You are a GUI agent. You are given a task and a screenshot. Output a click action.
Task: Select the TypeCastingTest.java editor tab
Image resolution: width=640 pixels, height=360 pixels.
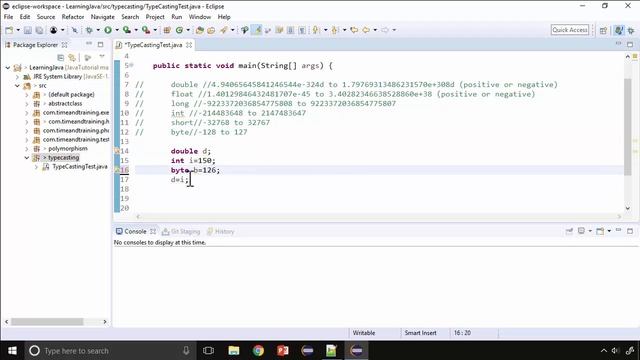tap(153, 45)
